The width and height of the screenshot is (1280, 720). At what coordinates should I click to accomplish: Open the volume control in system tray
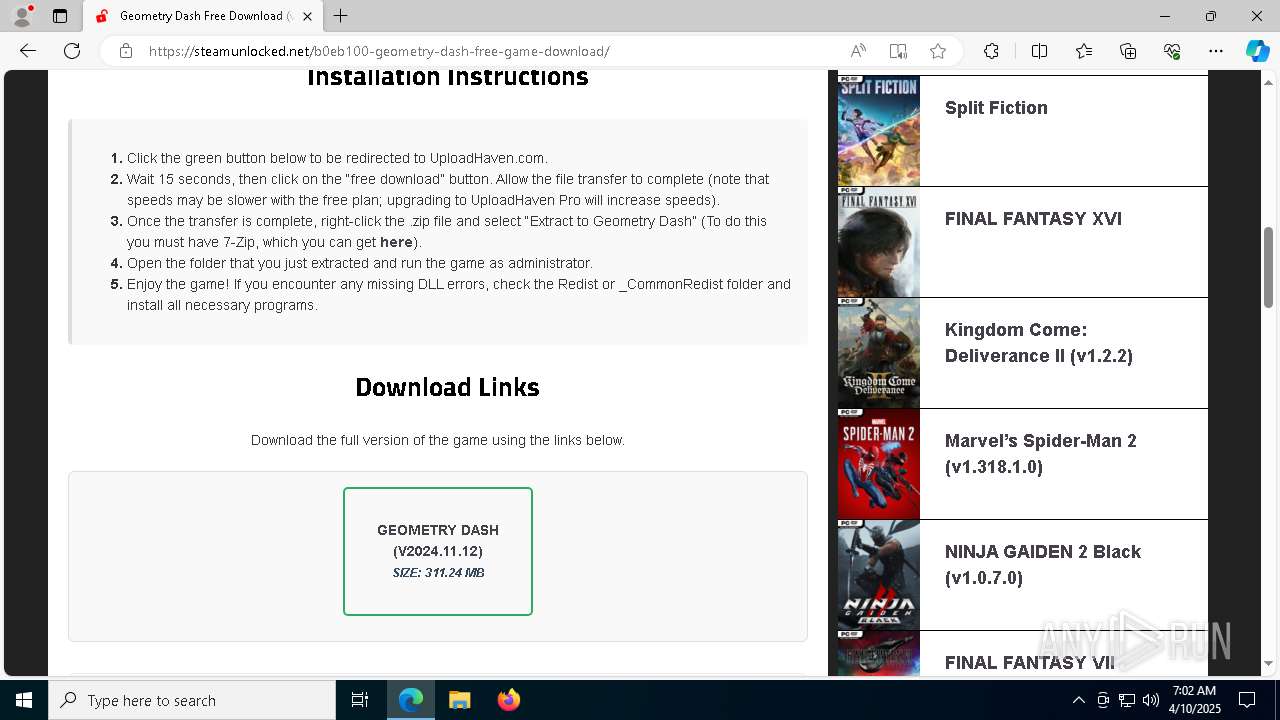pos(1150,700)
